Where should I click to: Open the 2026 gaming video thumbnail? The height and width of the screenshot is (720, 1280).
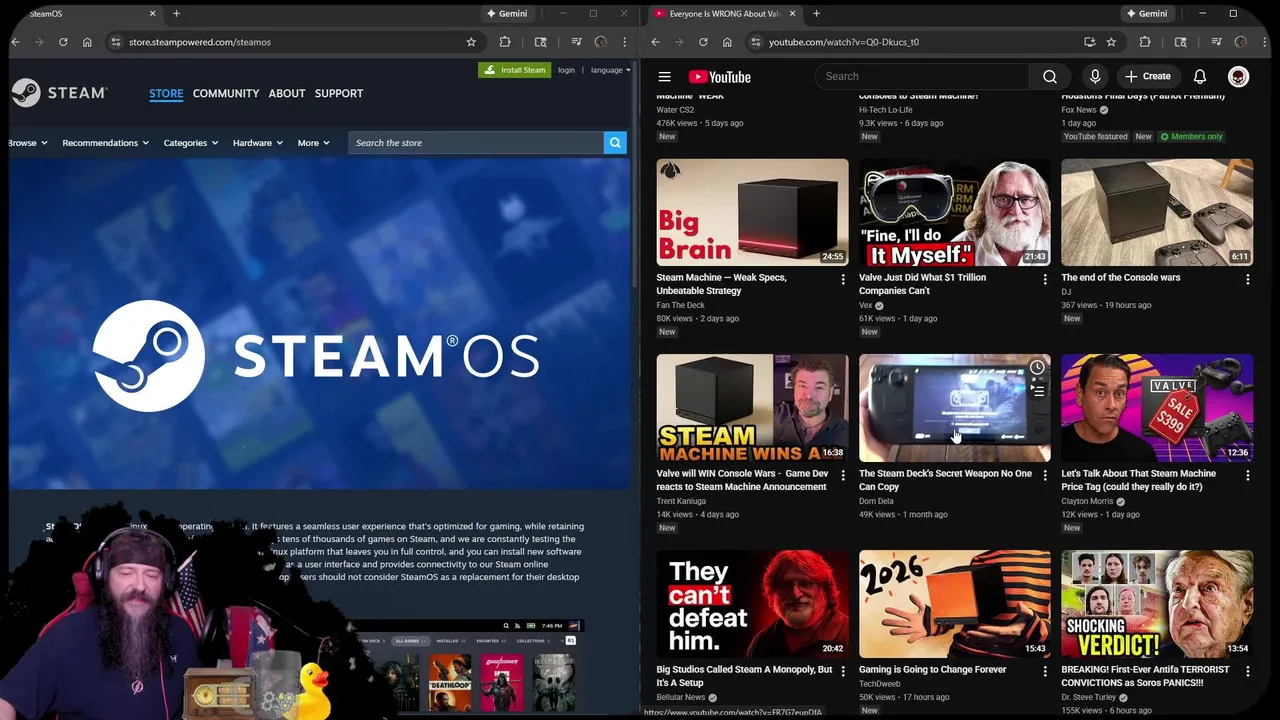click(x=955, y=604)
